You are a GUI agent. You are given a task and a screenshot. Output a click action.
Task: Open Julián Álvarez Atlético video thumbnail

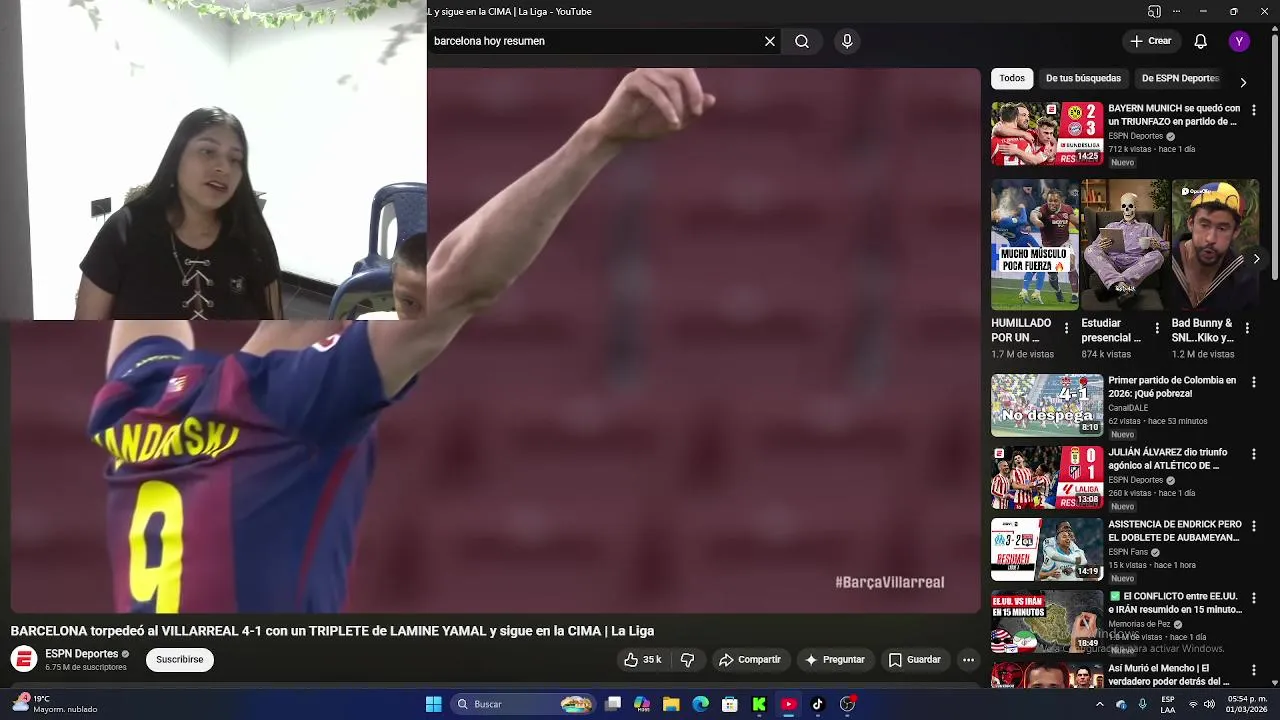coord(1047,478)
